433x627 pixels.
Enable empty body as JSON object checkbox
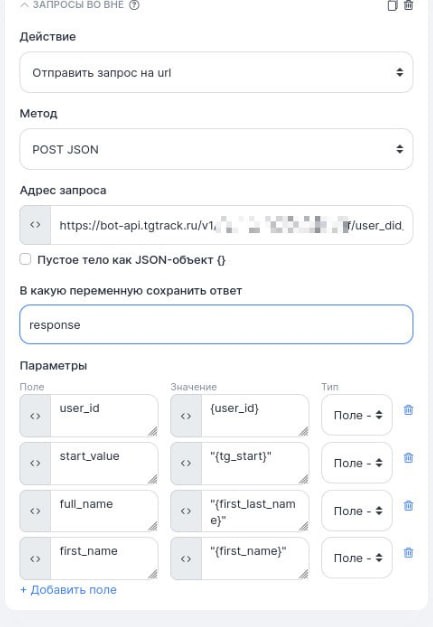pos(25,259)
